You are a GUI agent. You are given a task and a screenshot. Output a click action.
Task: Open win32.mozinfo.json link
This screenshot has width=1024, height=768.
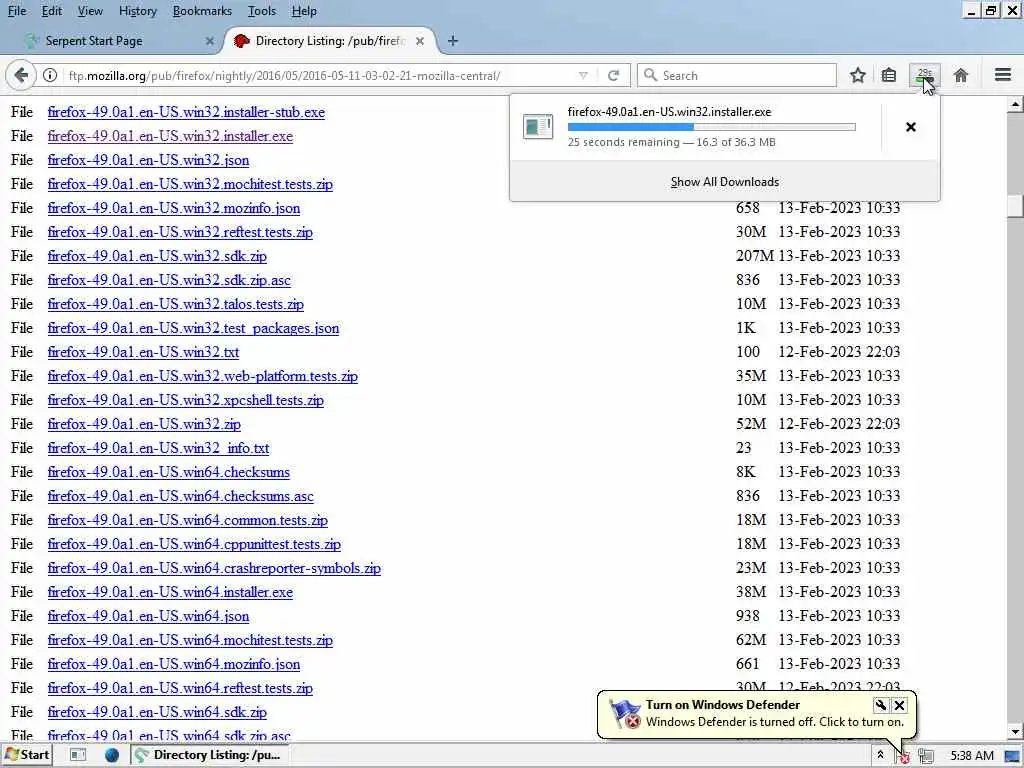tap(174, 208)
